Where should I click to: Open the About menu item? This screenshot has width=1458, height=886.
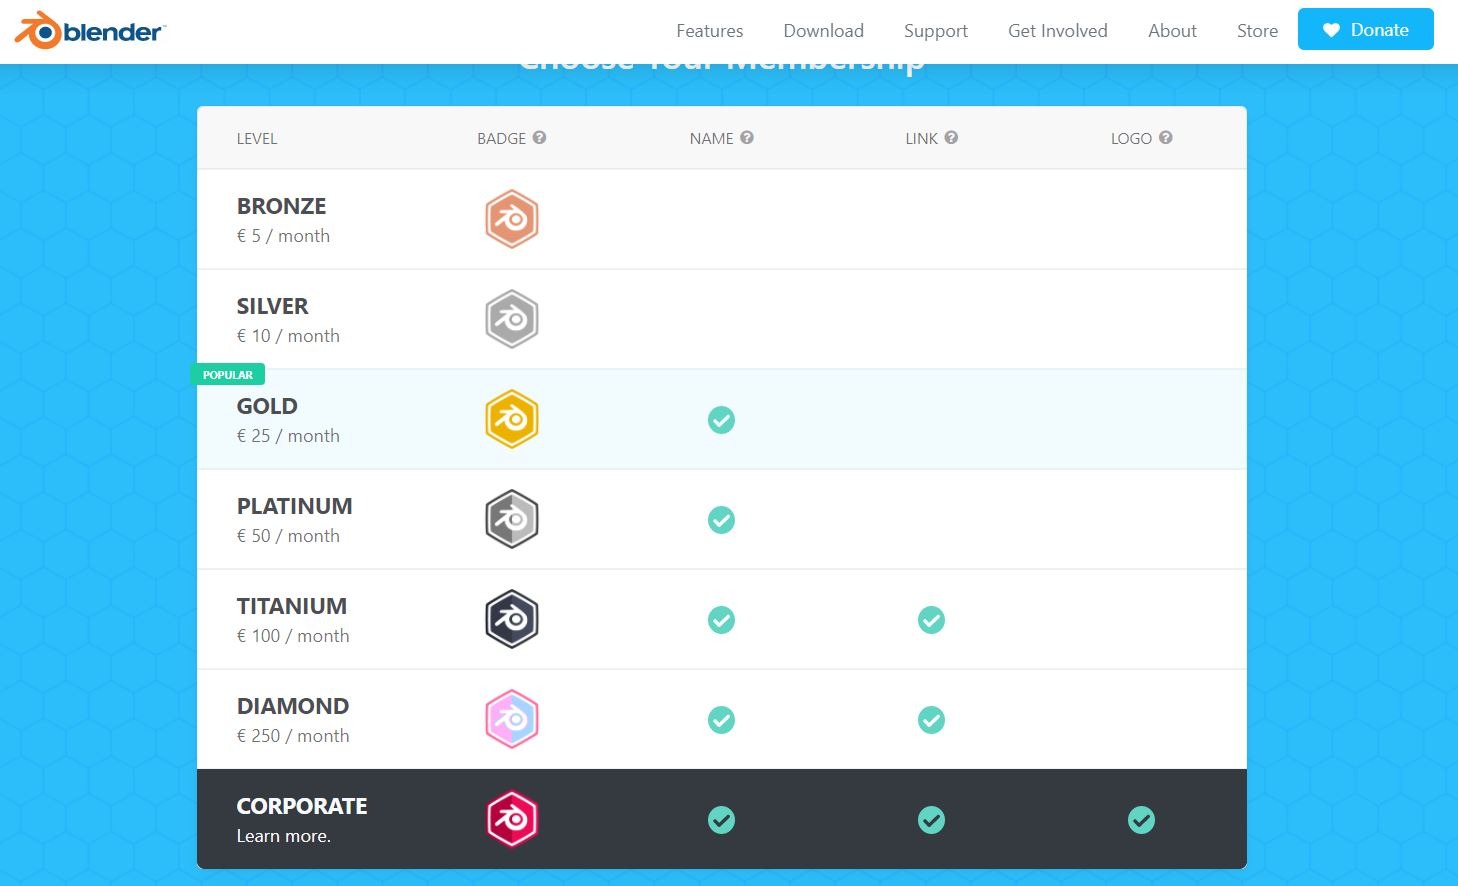(x=1172, y=31)
